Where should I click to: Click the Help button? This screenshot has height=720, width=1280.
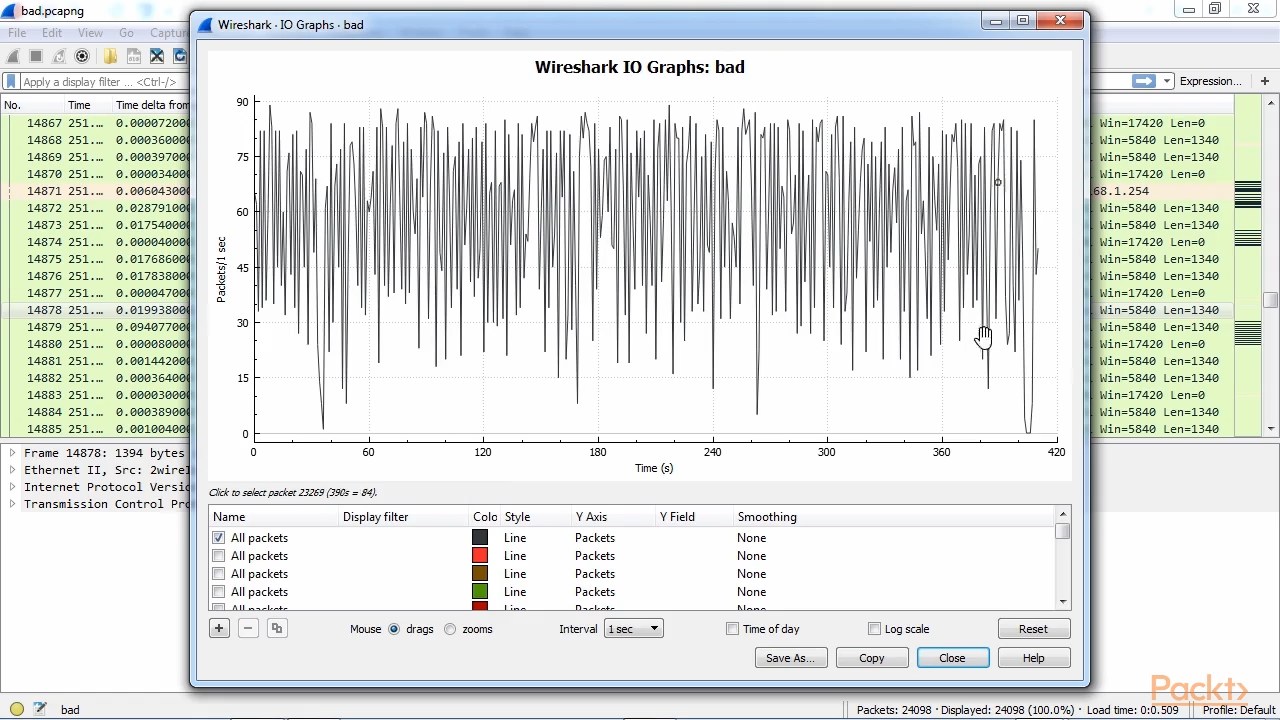pyautogui.click(x=1034, y=658)
